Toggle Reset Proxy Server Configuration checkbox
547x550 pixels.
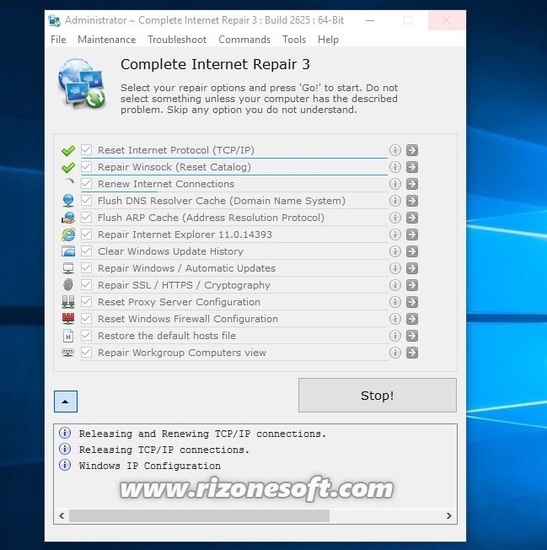pos(86,302)
